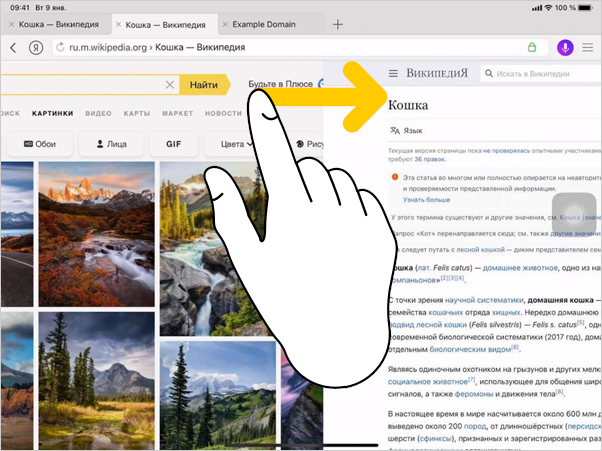Image resolution: width=602 pixels, height=451 pixels.
Task: Clear the search box with the X
Action: click(169, 85)
